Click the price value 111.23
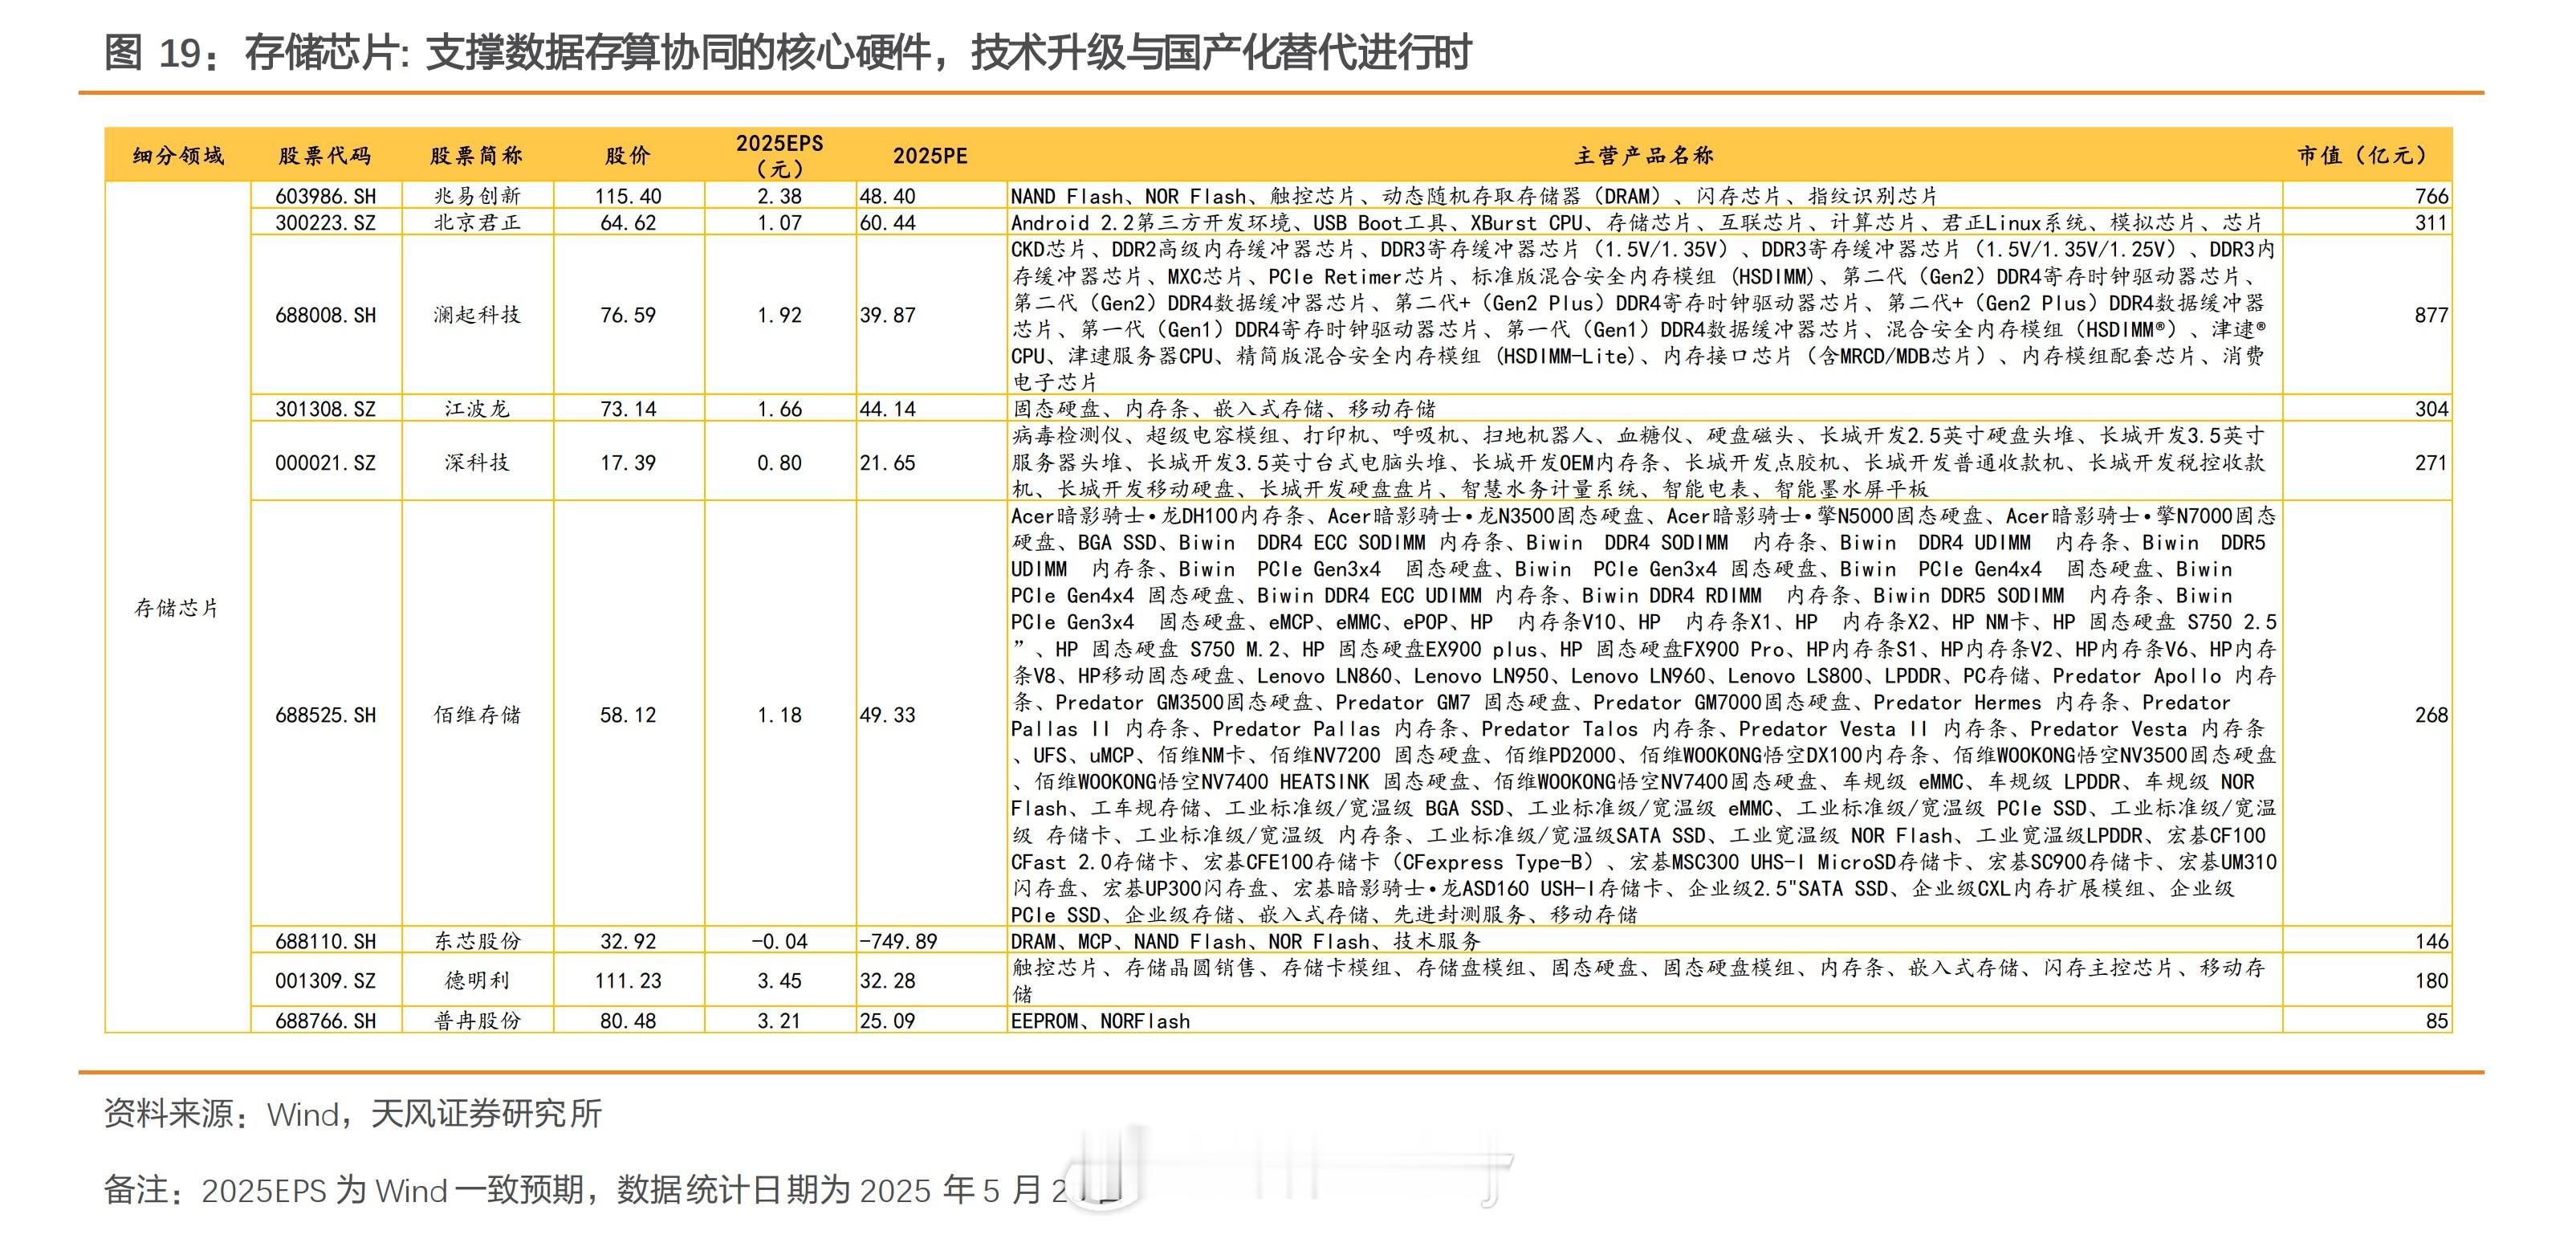Image resolution: width=2576 pixels, height=1239 pixels. 628,980
